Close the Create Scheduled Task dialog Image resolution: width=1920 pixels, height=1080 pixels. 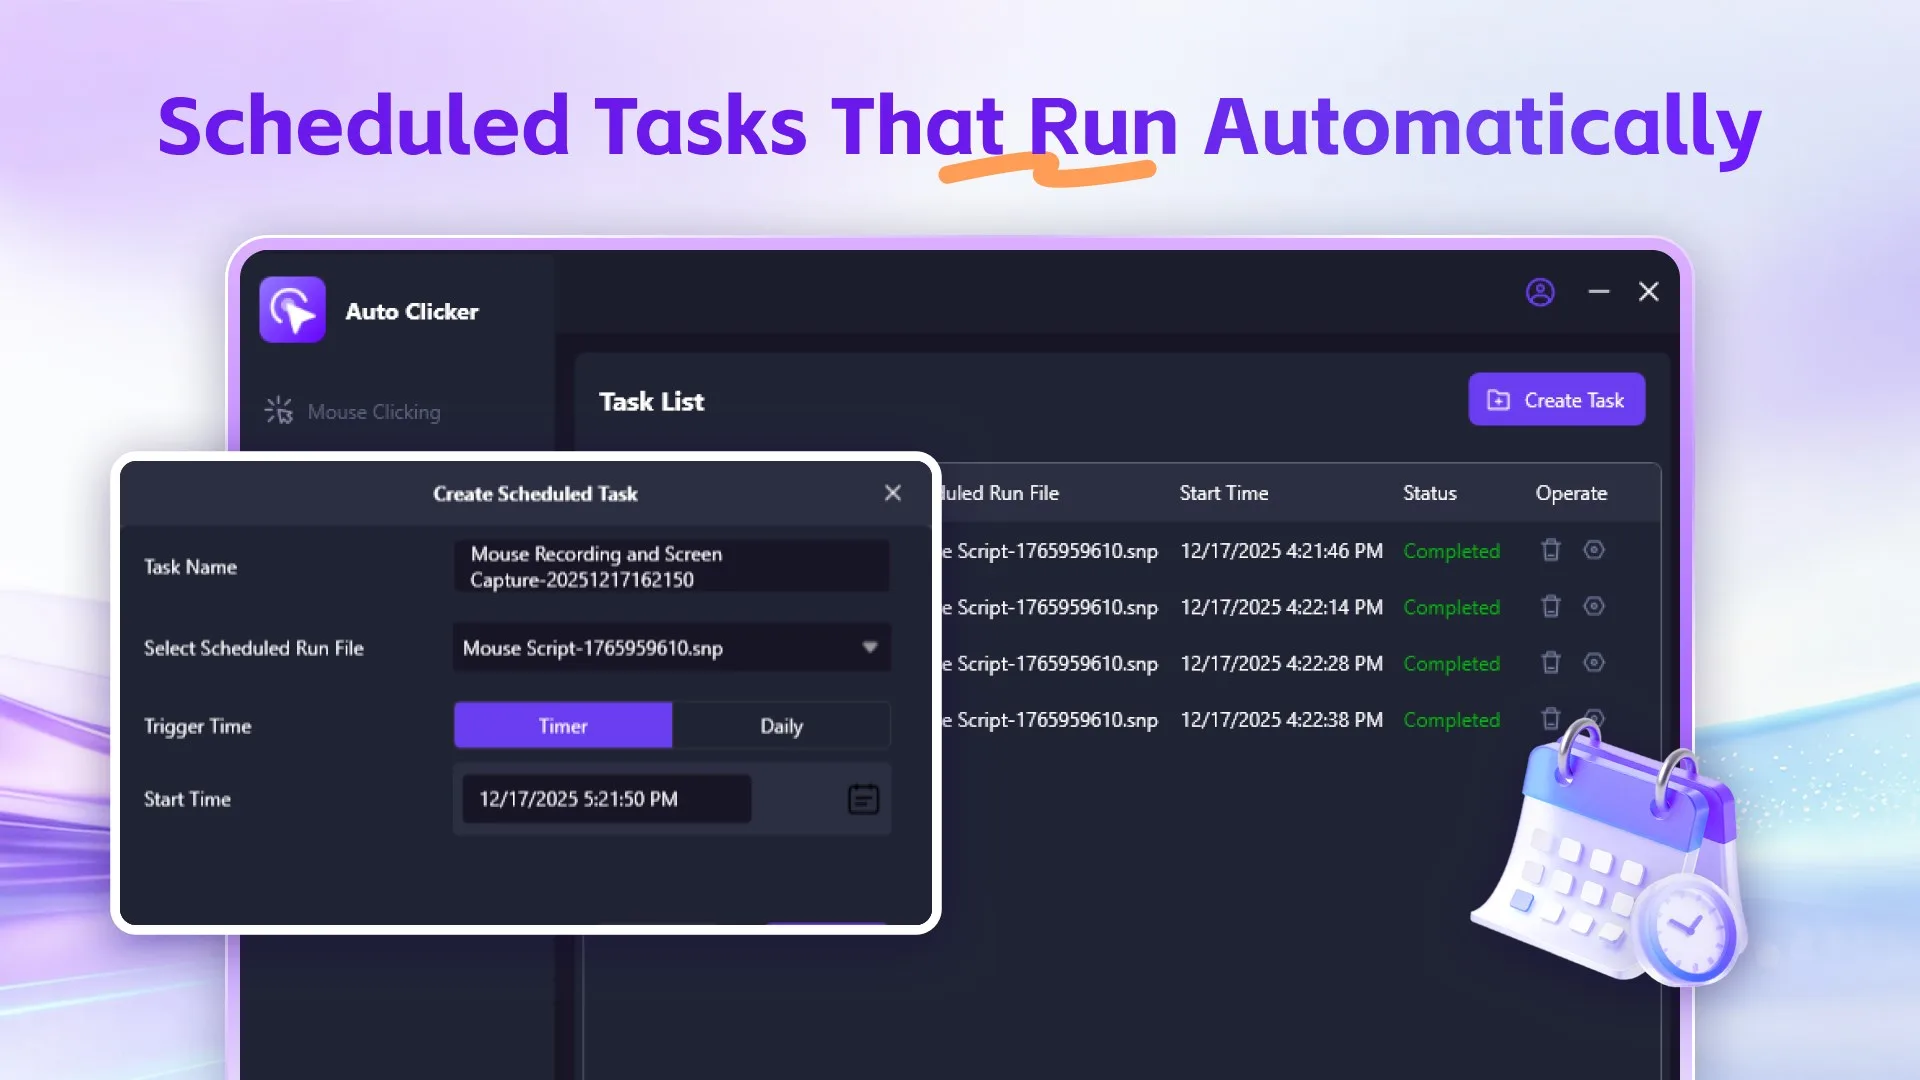(893, 493)
